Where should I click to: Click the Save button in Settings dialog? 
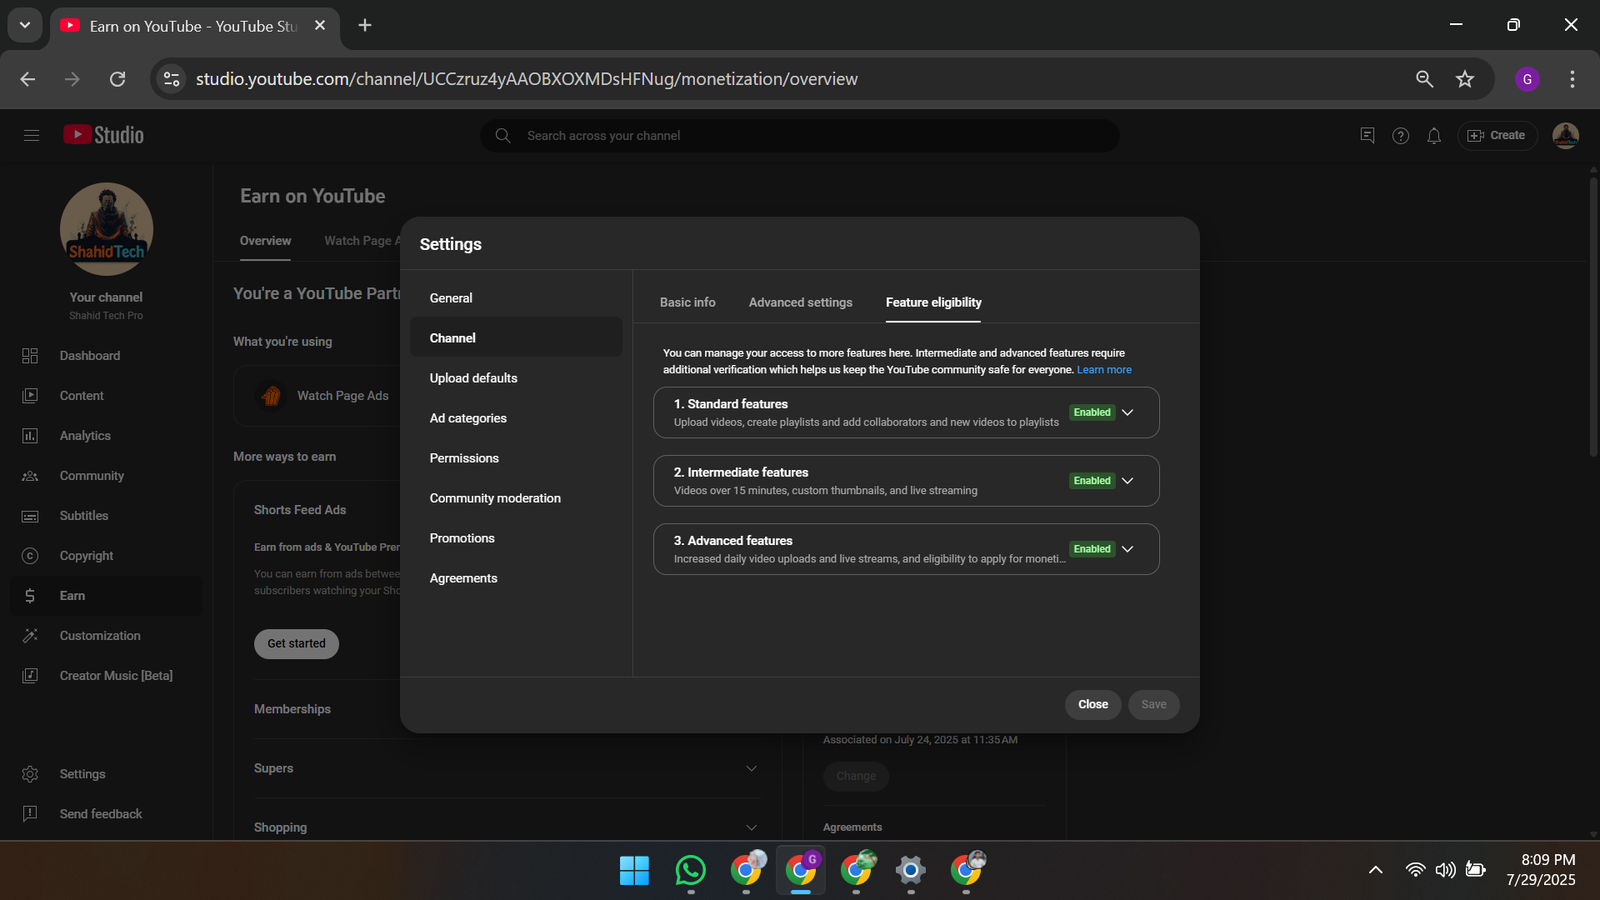[x=1154, y=704]
